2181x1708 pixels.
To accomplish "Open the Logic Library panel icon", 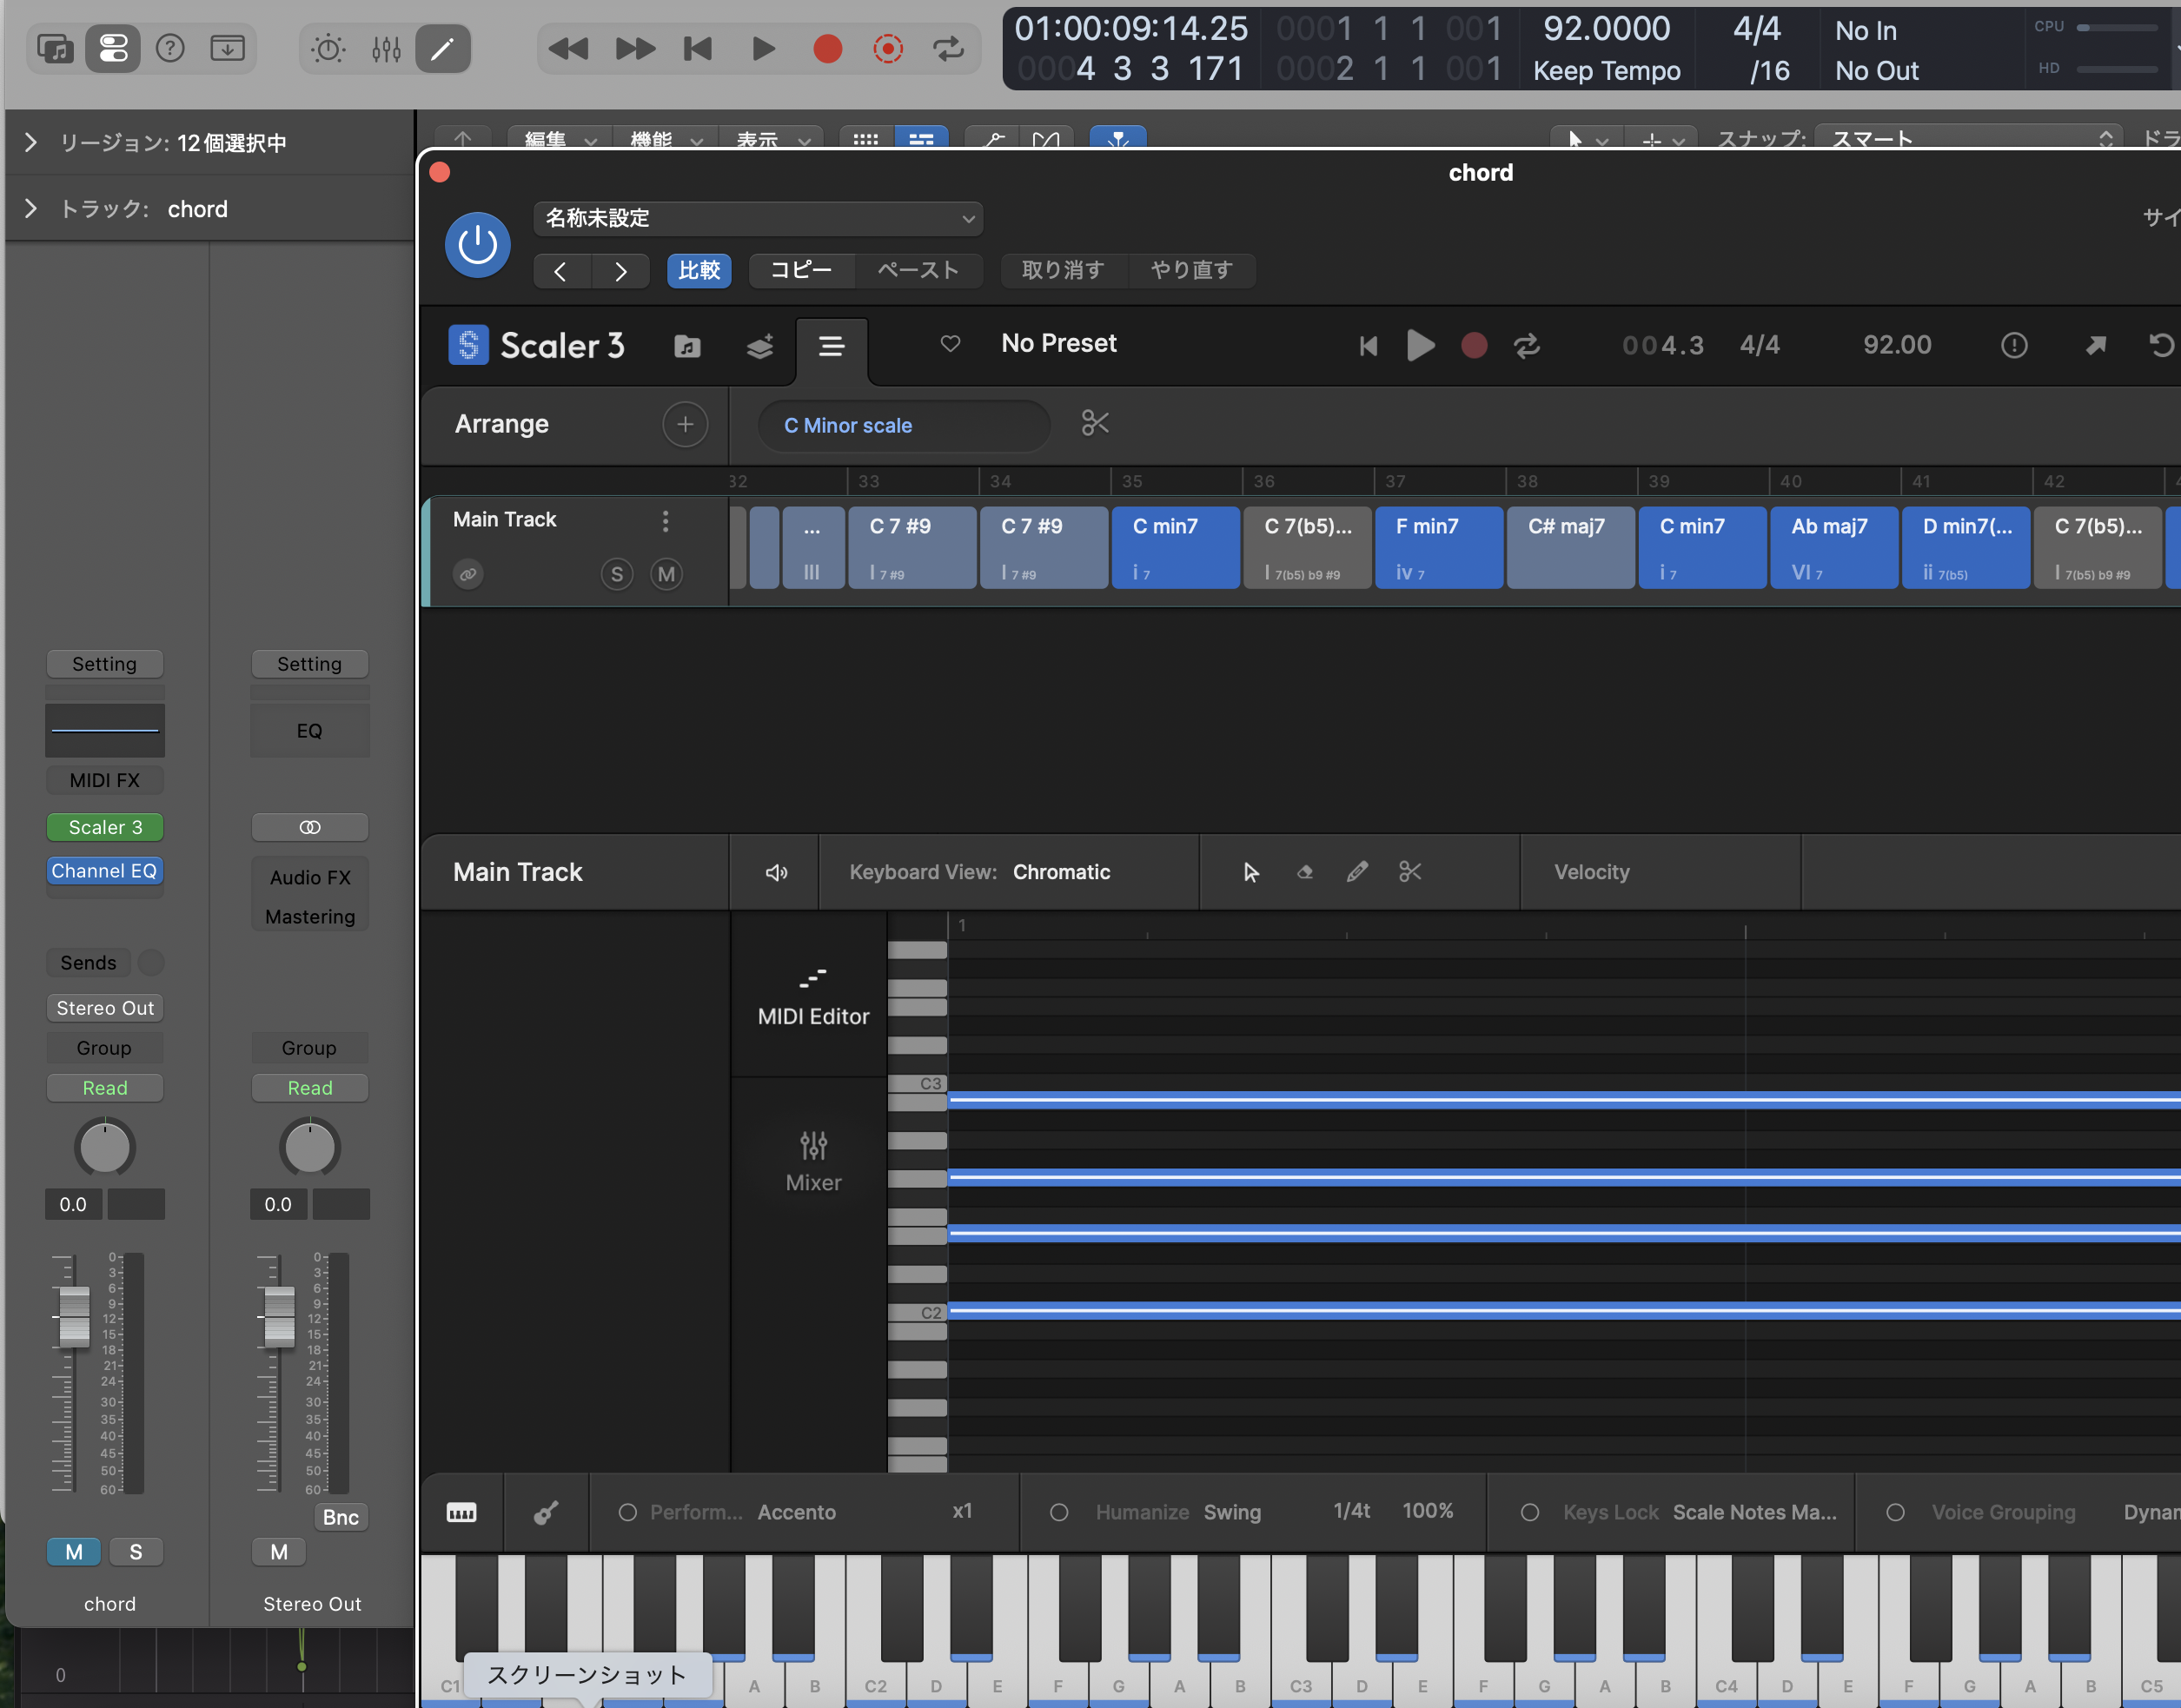I will [55, 48].
